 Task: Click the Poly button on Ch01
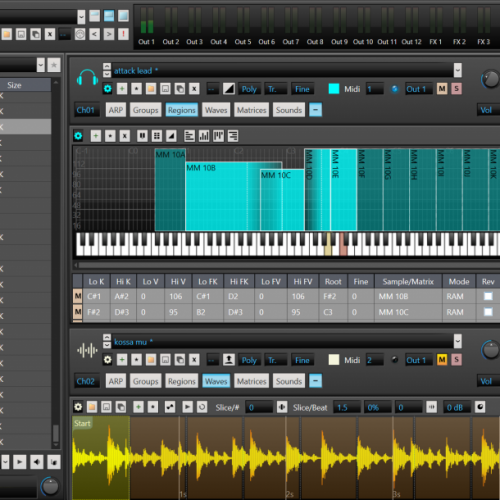(x=249, y=89)
